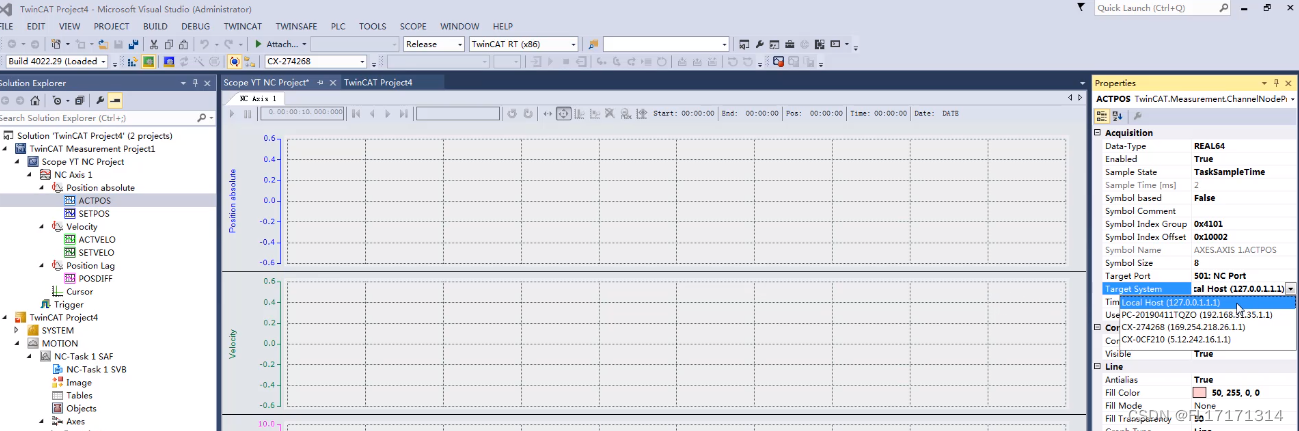Click the scope Record icon with red dot
The height and width of the screenshot is (431, 1299).
[778, 61]
